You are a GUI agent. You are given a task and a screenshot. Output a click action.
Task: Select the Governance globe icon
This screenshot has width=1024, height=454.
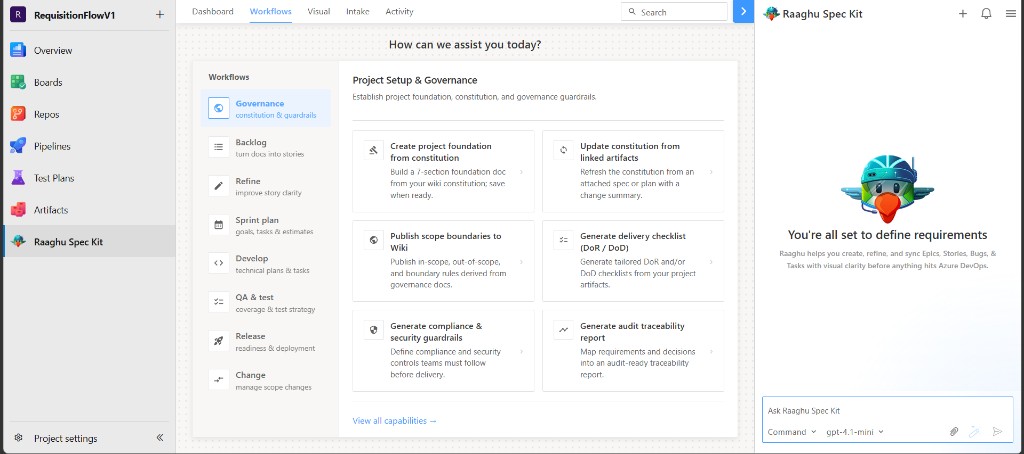[x=219, y=108]
